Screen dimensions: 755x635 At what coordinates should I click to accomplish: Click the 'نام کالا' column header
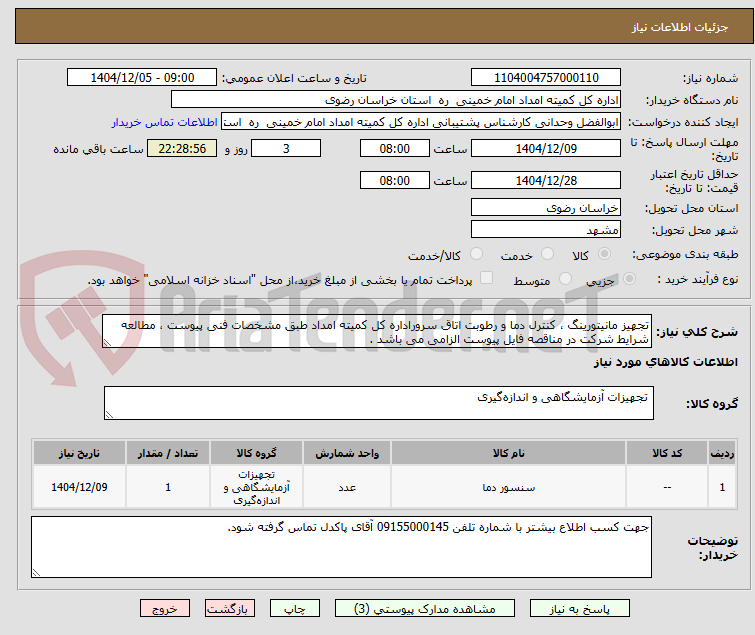click(508, 453)
